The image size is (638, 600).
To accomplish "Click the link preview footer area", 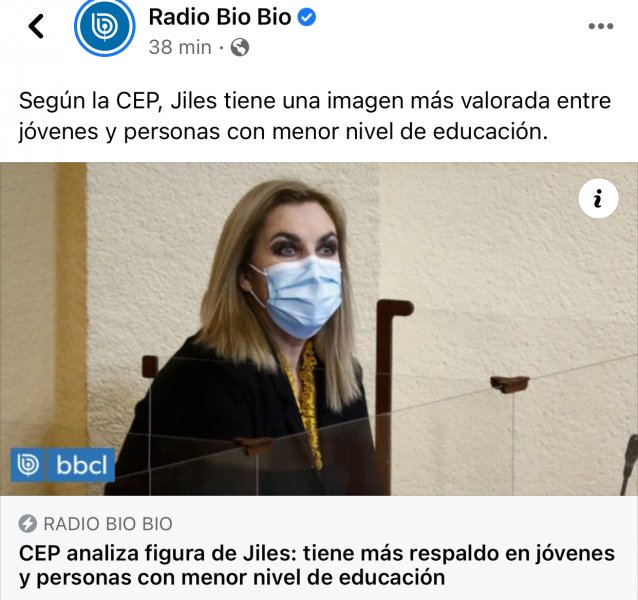I will [319, 548].
